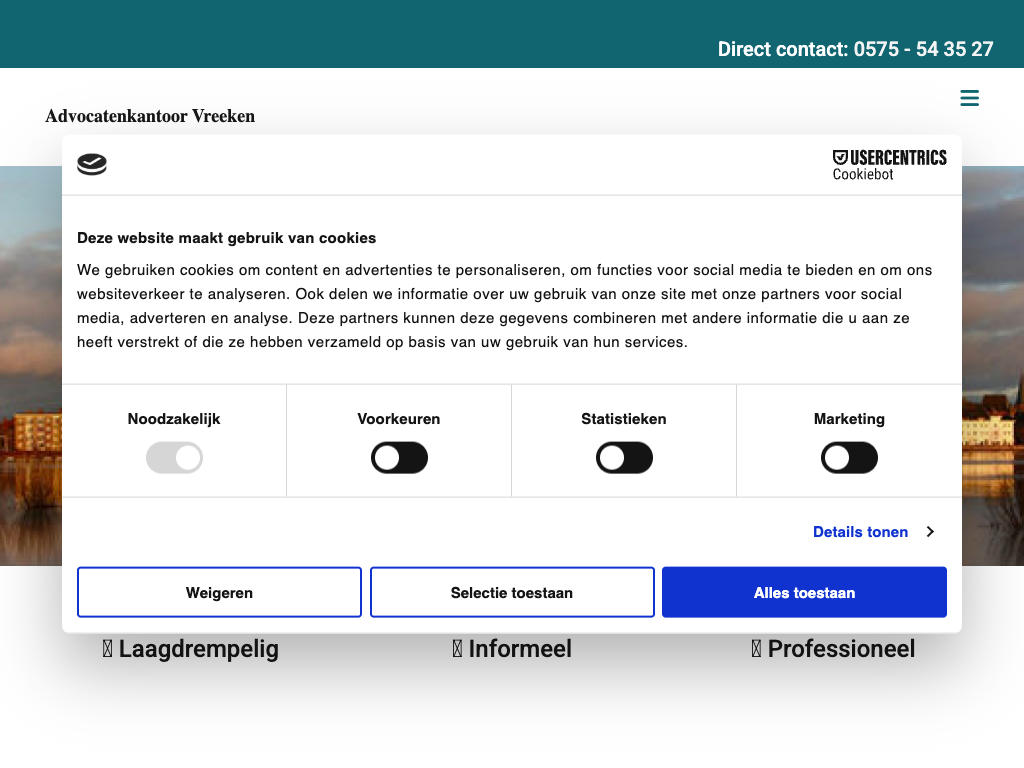1024x768 pixels.
Task: Accept all cookies with Alles toestaan
Action: (x=804, y=593)
